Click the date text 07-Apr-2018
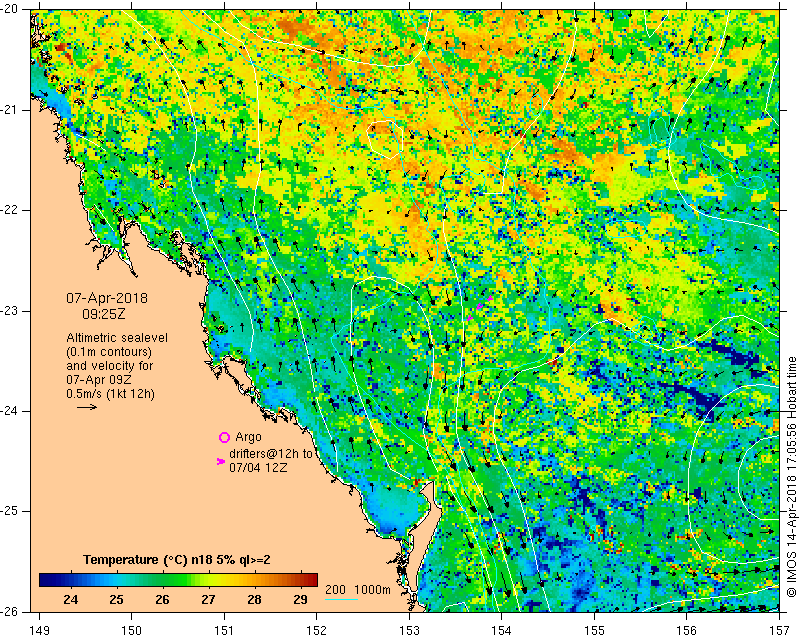800x640 pixels. (107, 298)
